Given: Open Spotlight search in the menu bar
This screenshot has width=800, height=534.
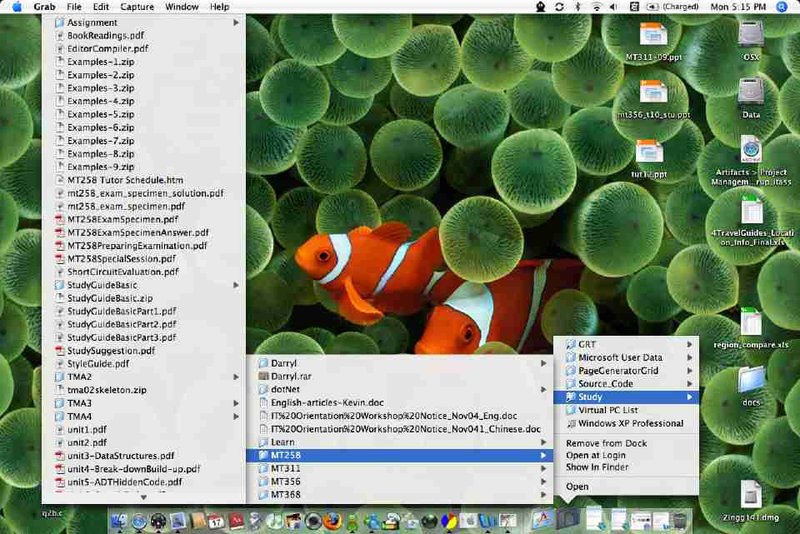Looking at the screenshot, I should click(x=782, y=7).
